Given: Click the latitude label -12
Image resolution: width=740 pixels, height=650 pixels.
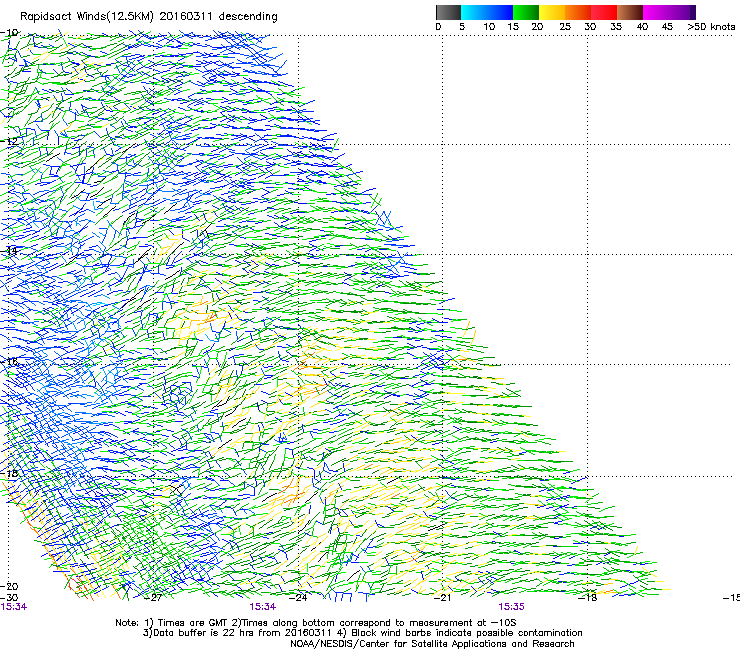Looking at the screenshot, I should point(9,141).
